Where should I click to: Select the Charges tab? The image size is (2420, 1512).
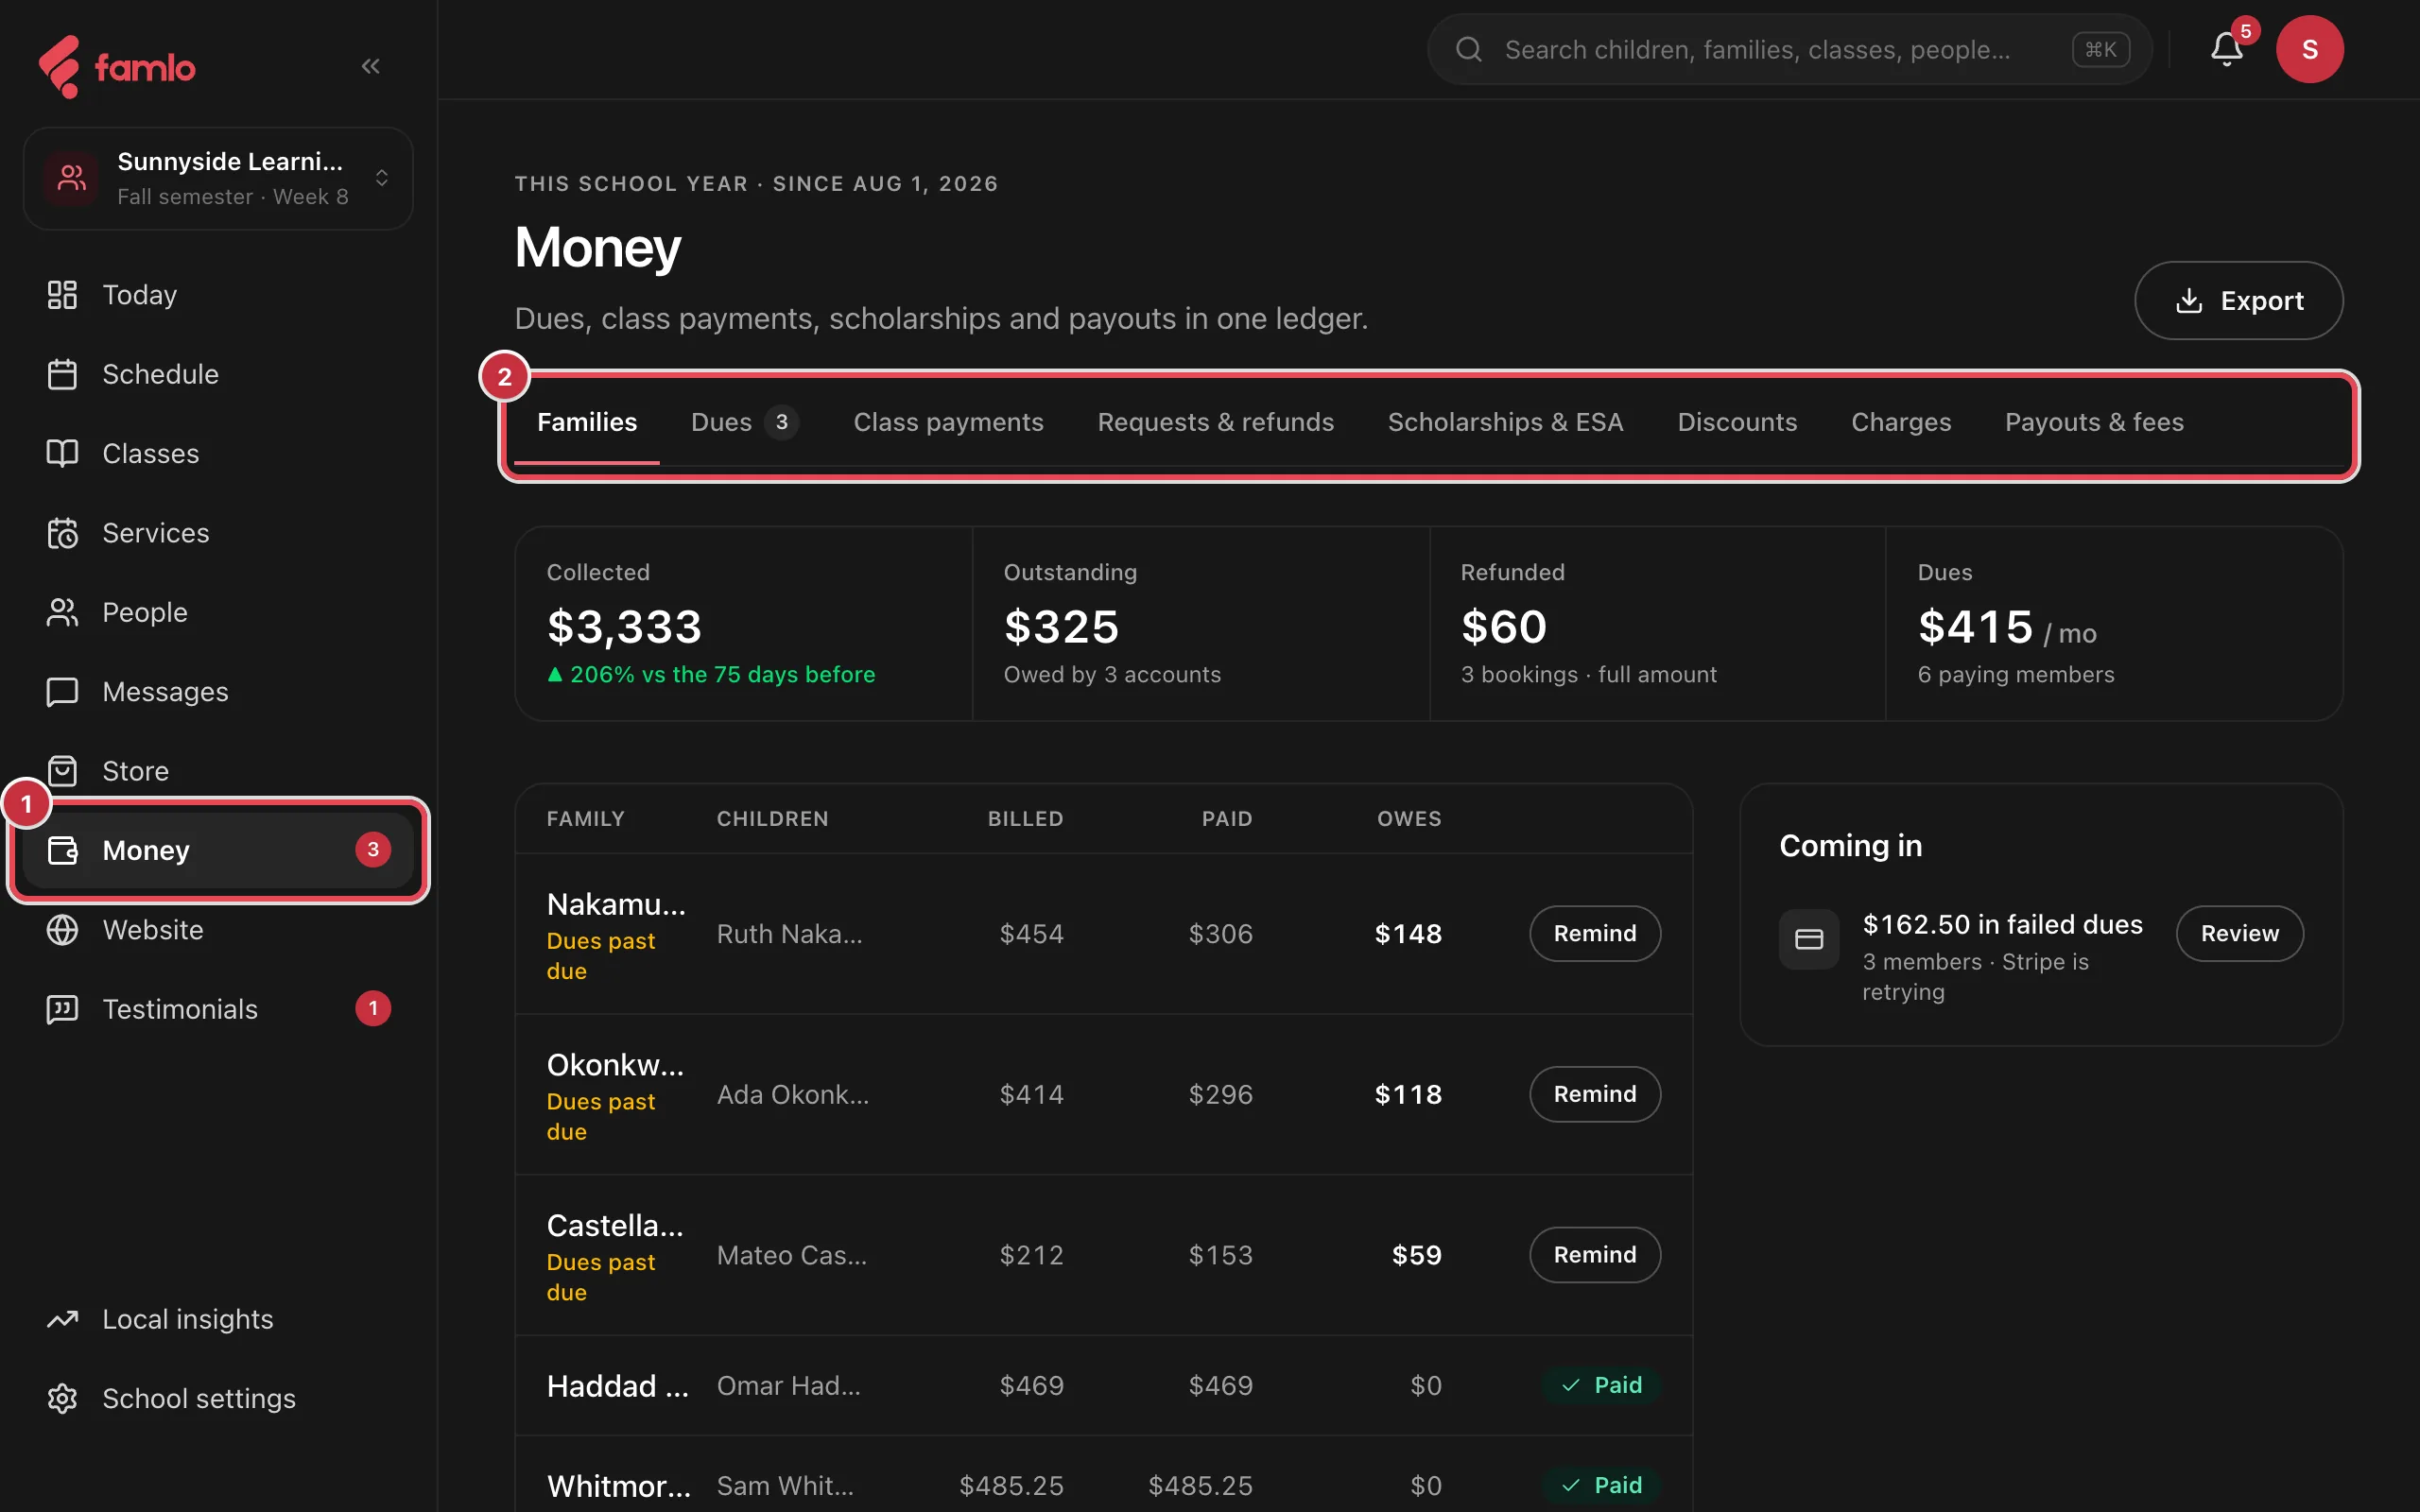(x=1901, y=422)
